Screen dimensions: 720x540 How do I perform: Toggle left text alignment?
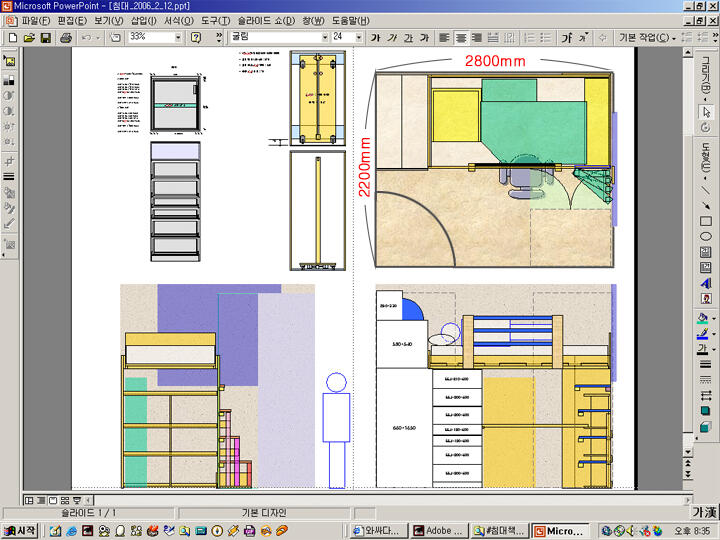(444, 38)
